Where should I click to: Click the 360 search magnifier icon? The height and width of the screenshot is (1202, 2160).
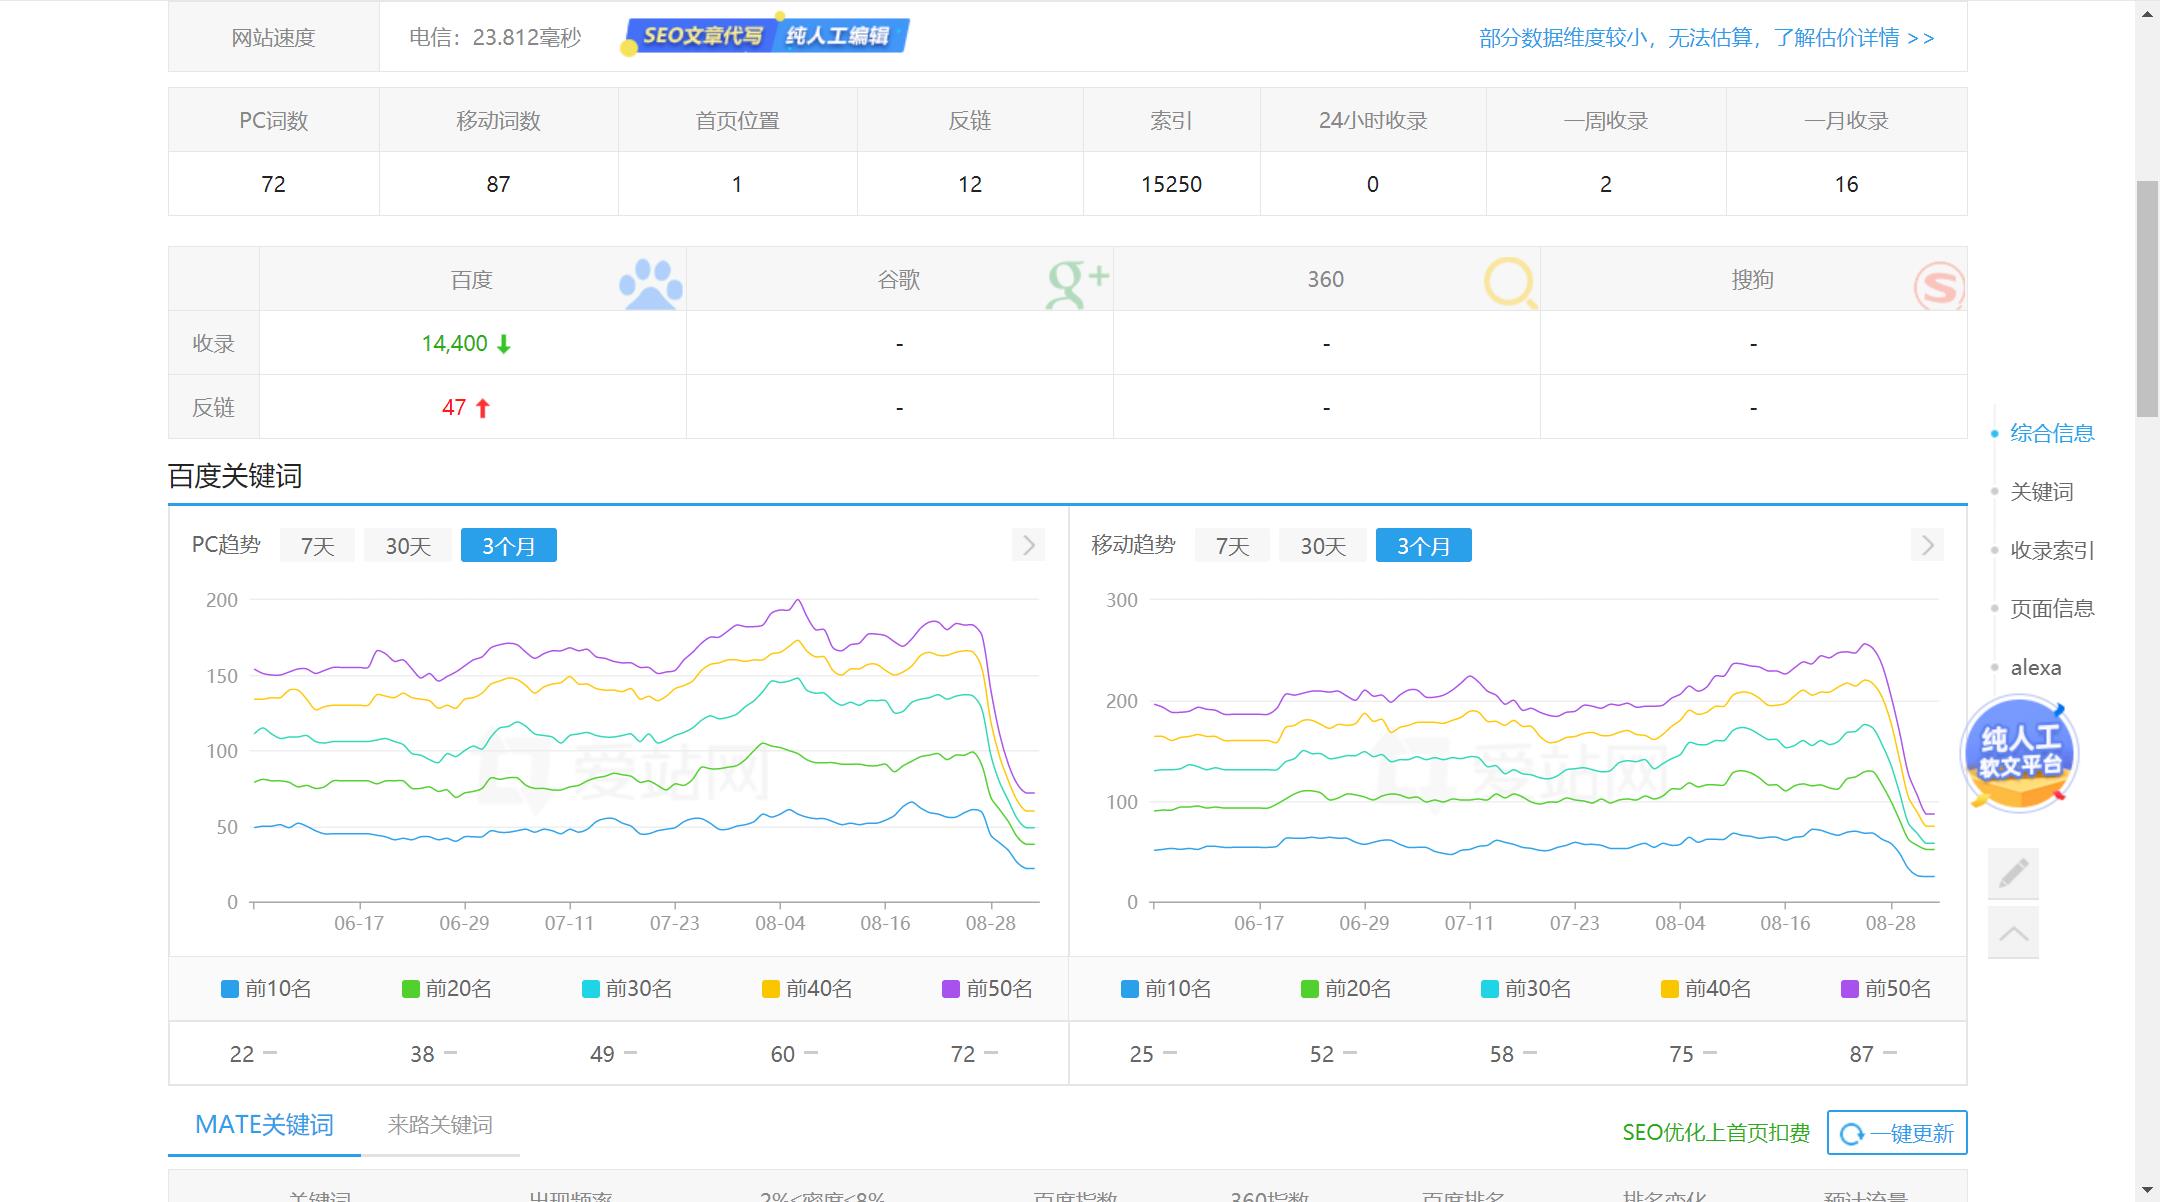pos(1510,284)
